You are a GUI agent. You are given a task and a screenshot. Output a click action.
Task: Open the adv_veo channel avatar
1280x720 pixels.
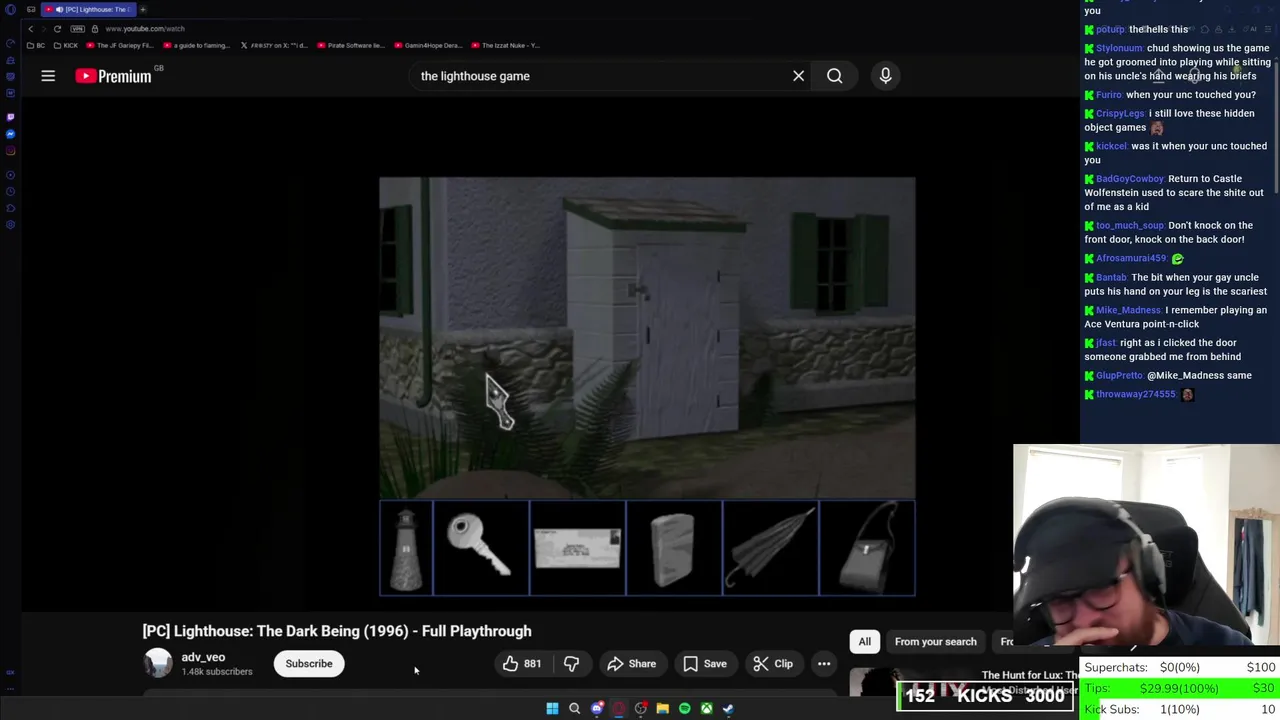click(158, 663)
